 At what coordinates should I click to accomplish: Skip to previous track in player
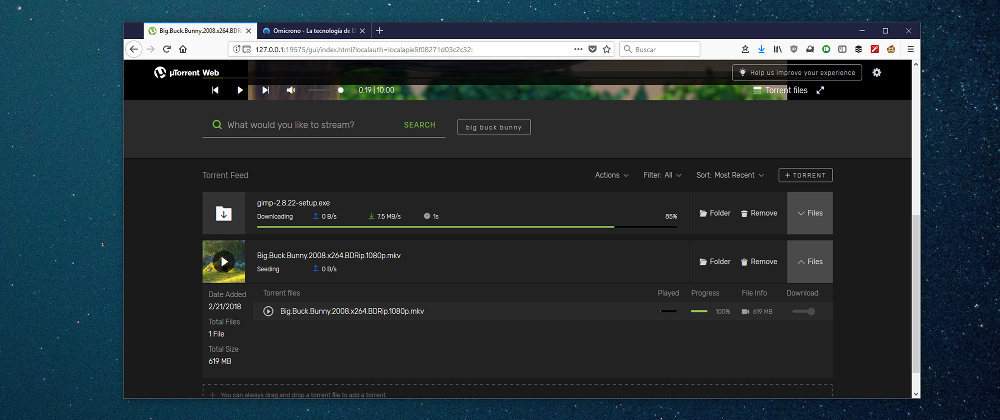coord(215,90)
